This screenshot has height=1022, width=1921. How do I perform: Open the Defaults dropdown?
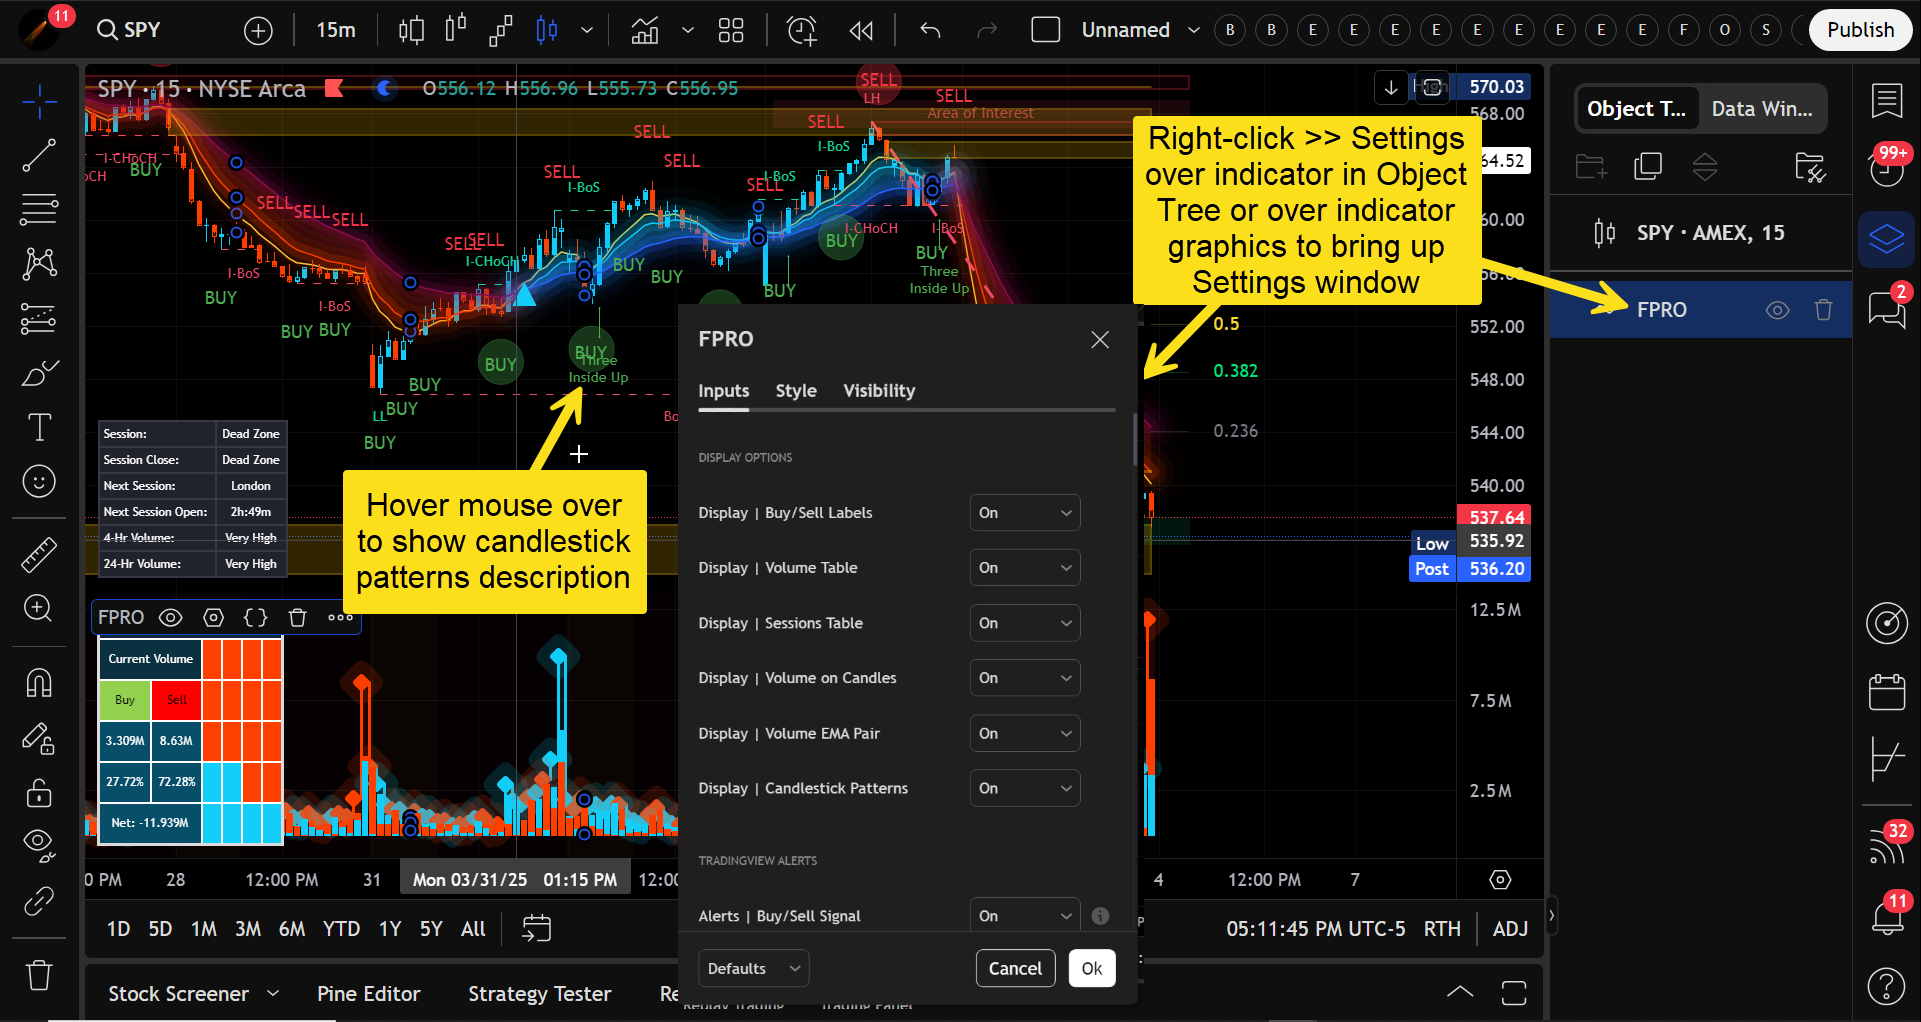(753, 968)
